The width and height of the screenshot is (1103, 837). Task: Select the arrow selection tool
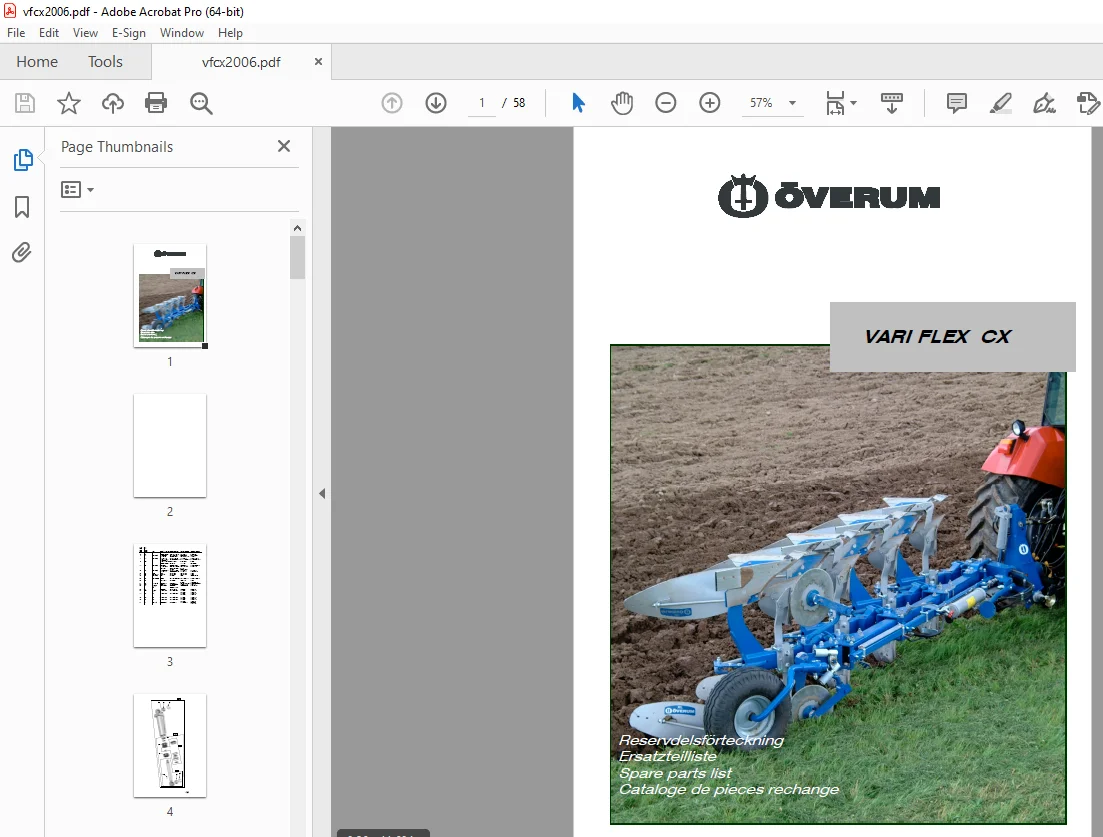pyautogui.click(x=578, y=103)
